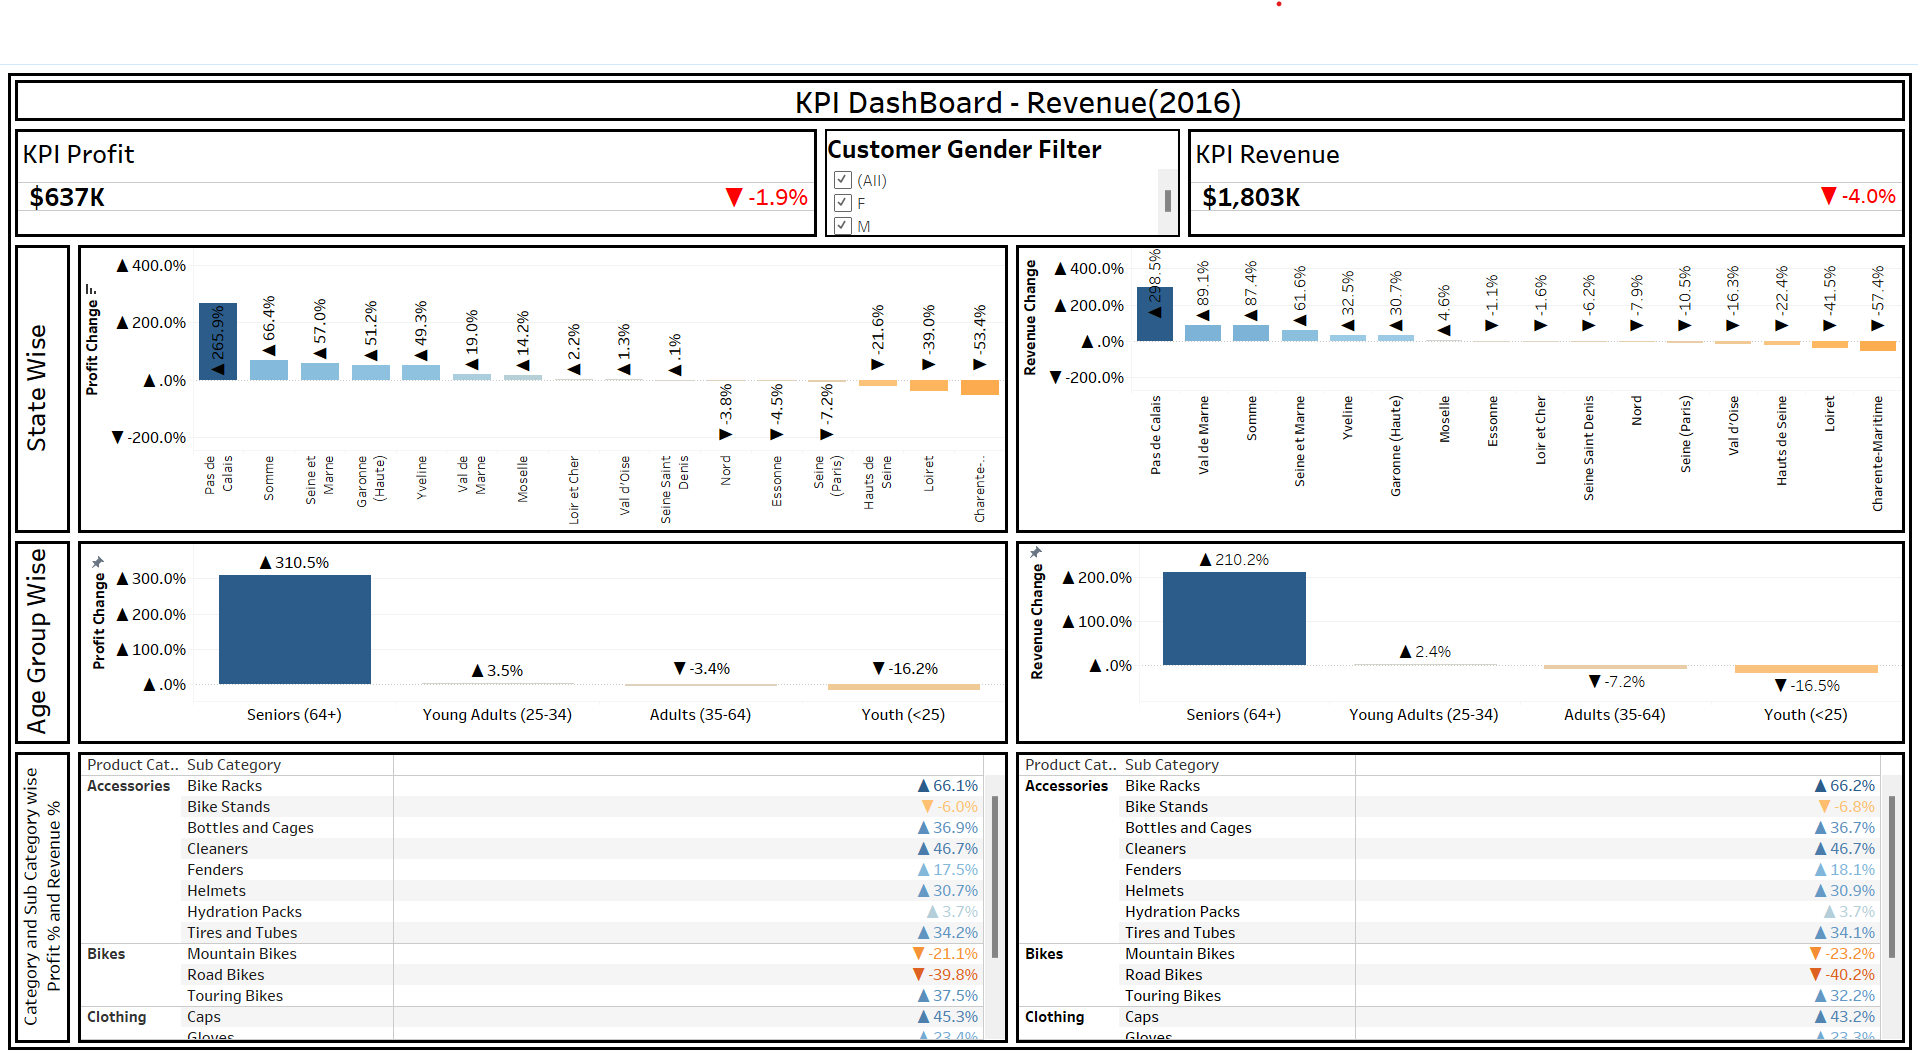Select the Somme 66.4% profit bar
Screen dimensions: 1918x1056
click(269, 370)
